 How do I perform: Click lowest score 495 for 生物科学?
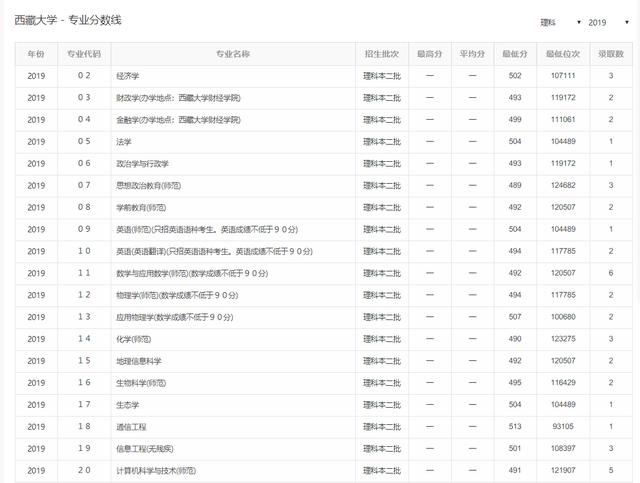(x=515, y=383)
